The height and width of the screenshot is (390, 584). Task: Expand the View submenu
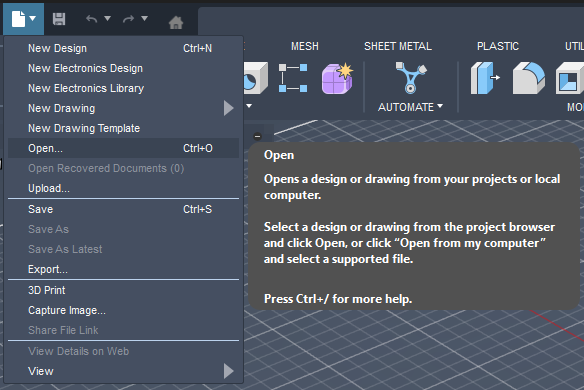pyautogui.click(x=123, y=371)
